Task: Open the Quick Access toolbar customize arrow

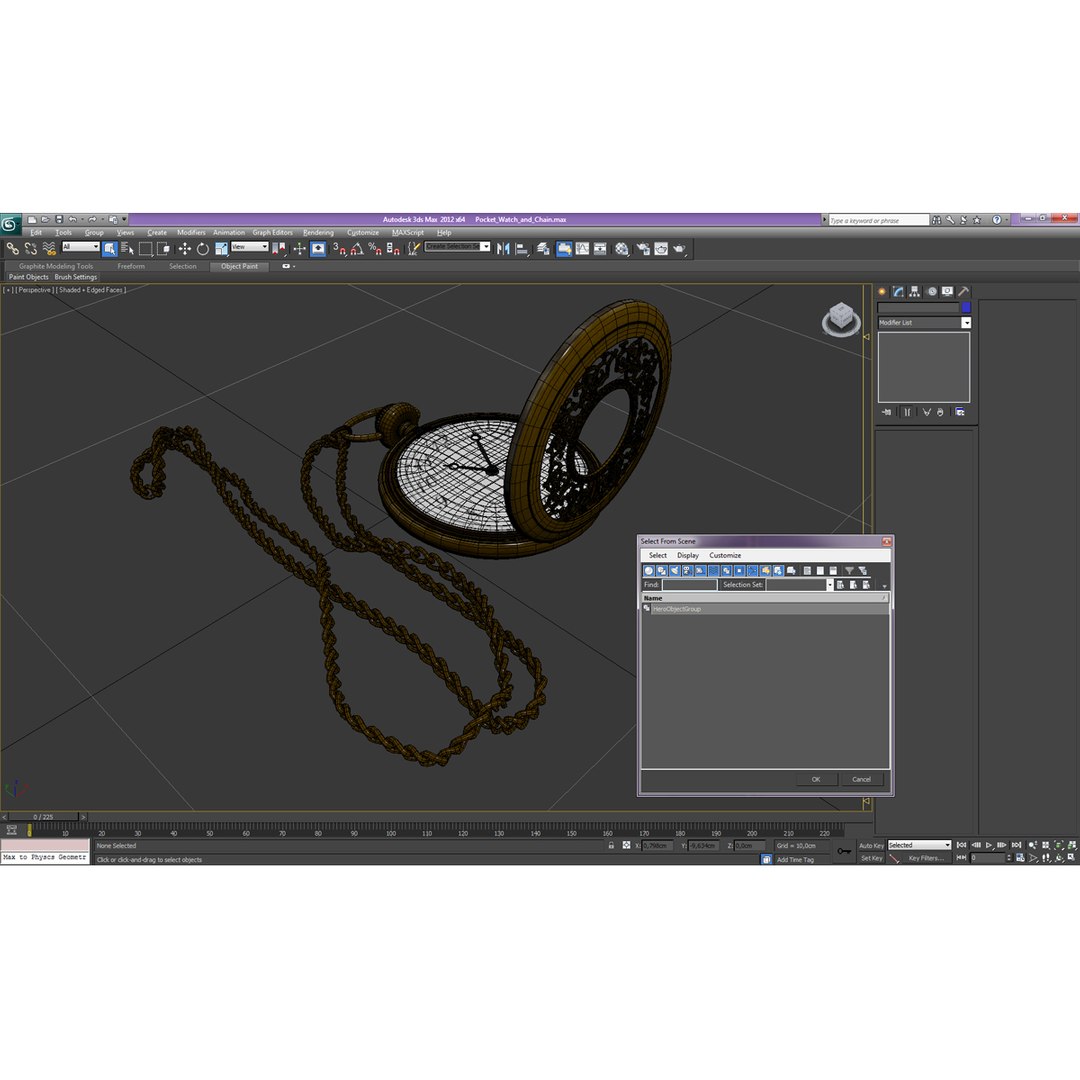Action: (x=124, y=220)
